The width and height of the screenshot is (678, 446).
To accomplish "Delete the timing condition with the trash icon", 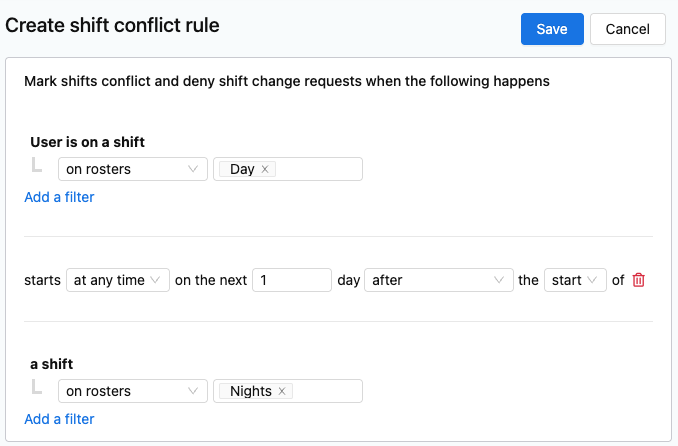I will 639,280.
